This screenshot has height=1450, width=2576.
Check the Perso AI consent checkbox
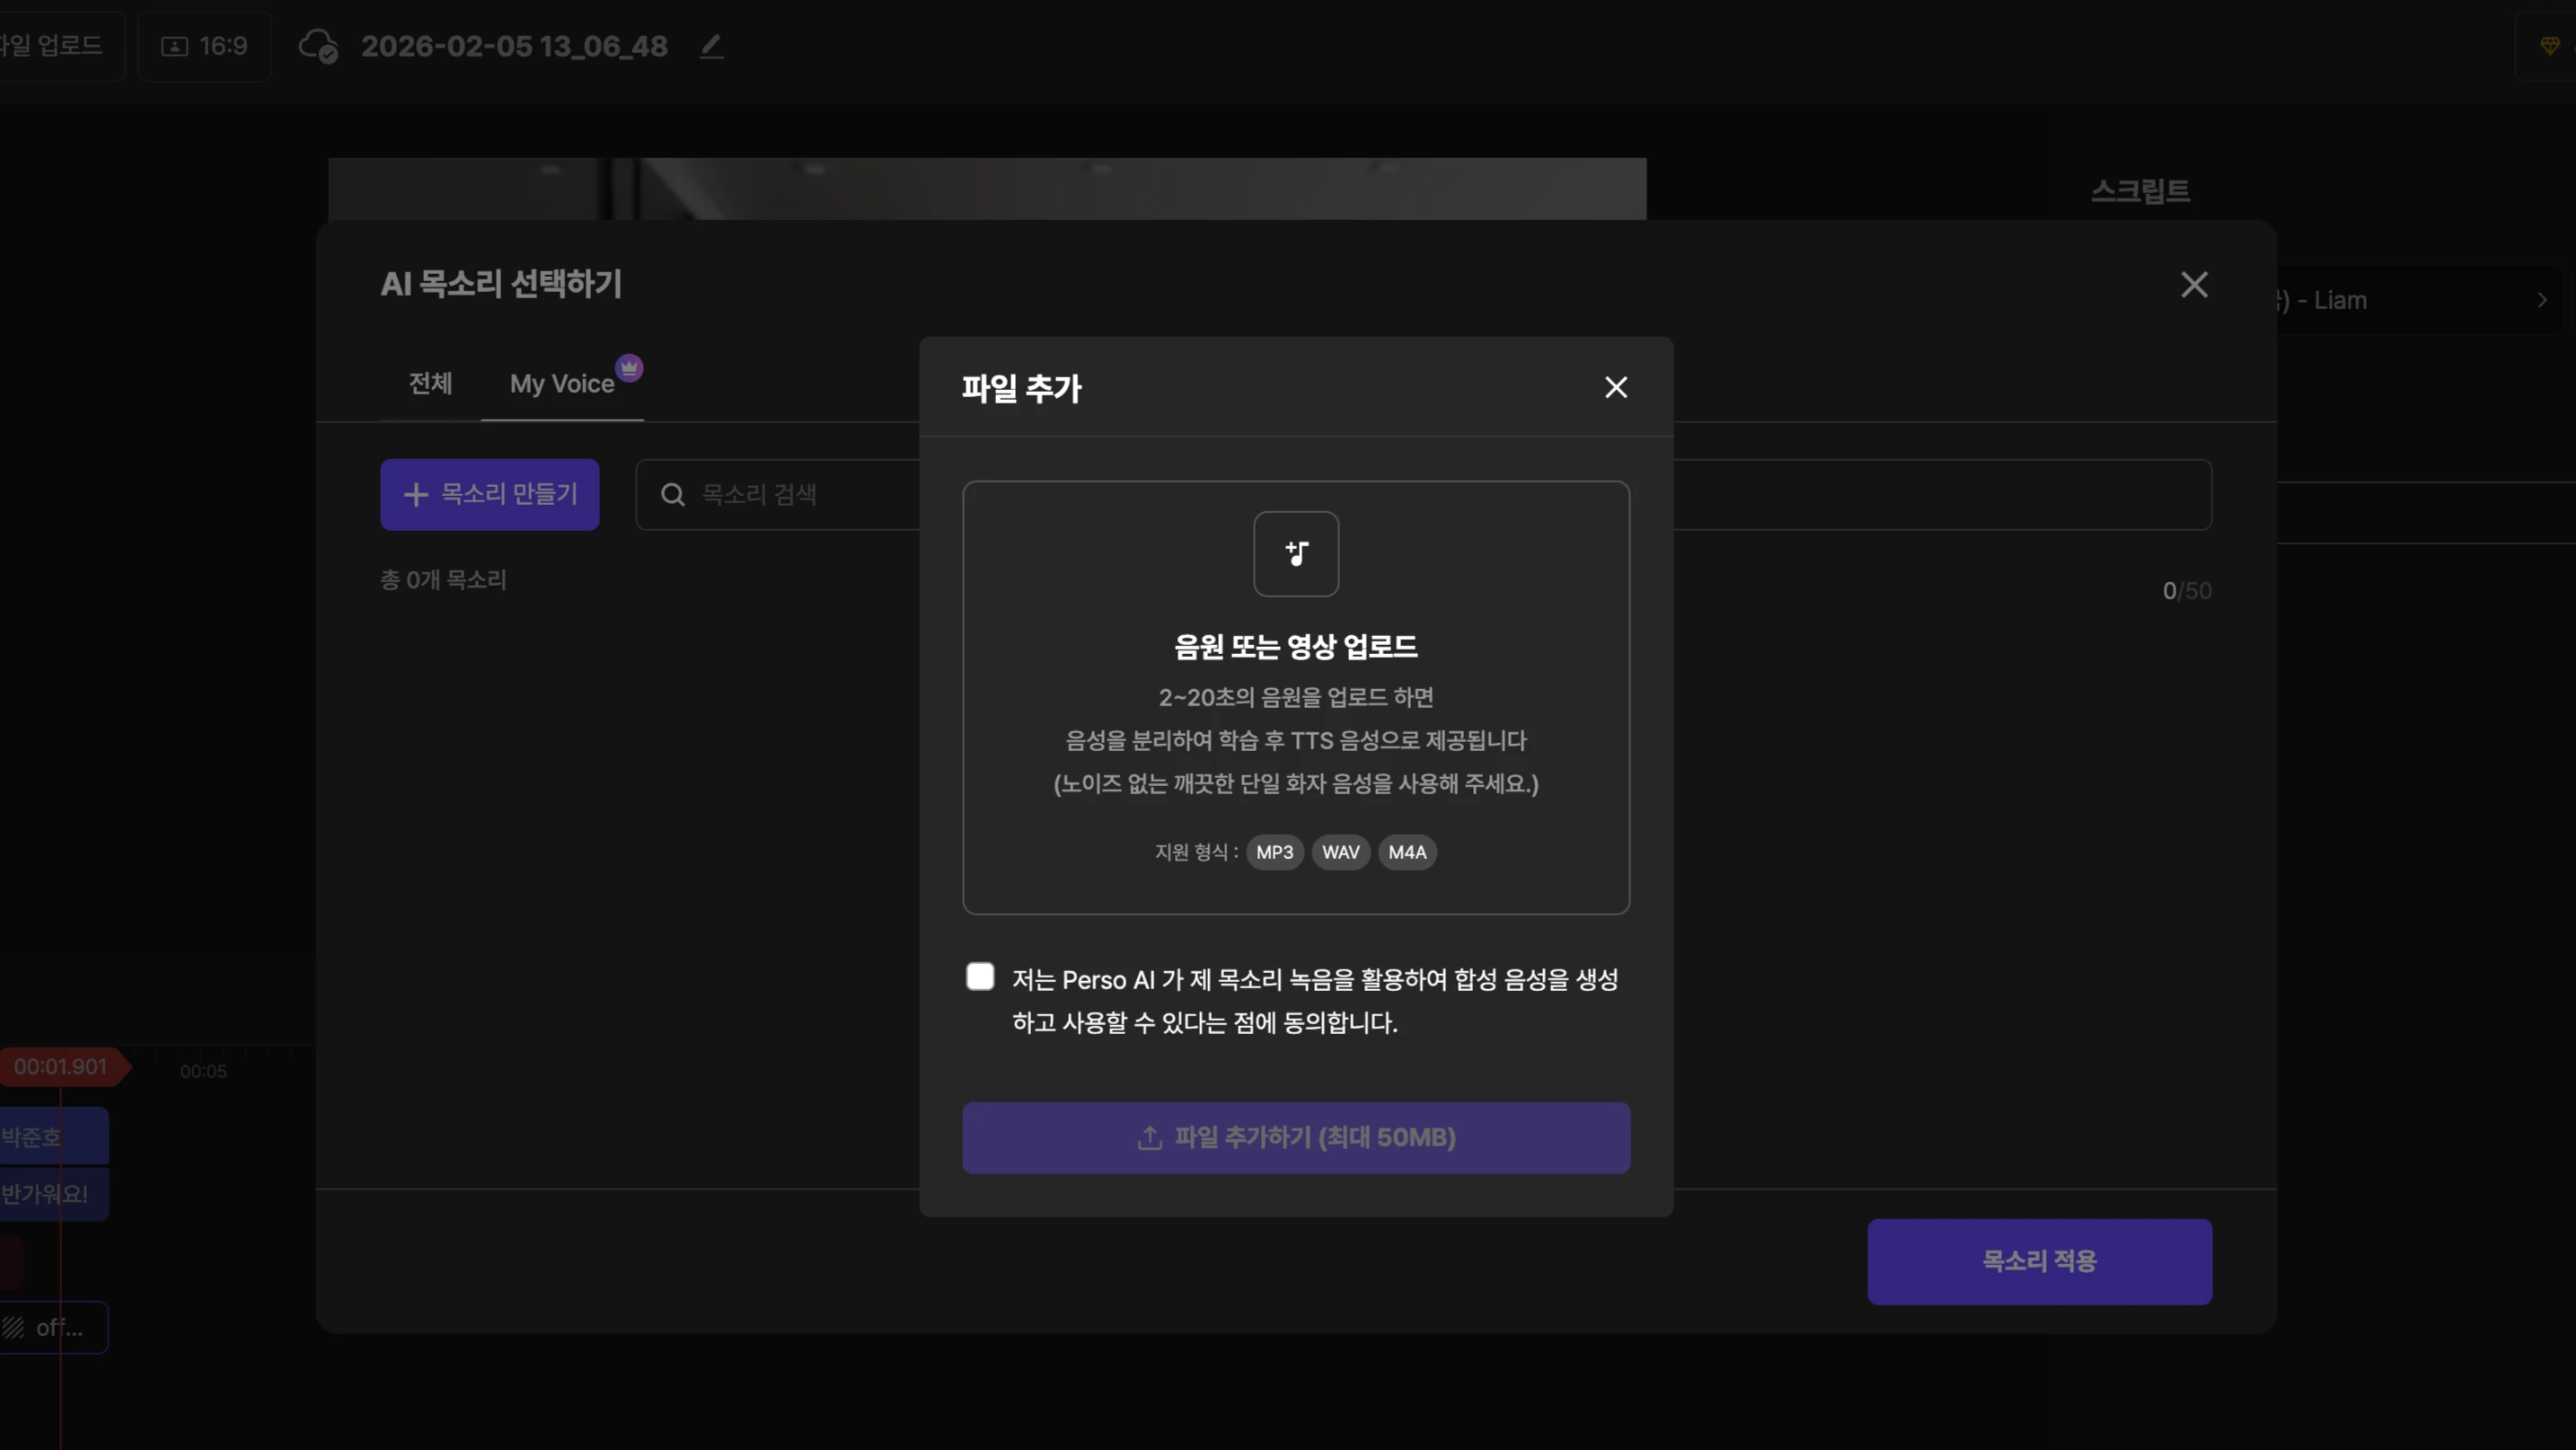(980, 977)
